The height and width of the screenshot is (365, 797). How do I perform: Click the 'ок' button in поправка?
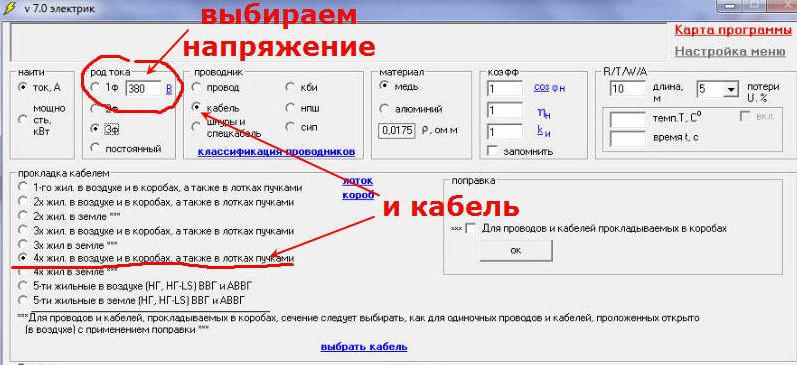516,251
